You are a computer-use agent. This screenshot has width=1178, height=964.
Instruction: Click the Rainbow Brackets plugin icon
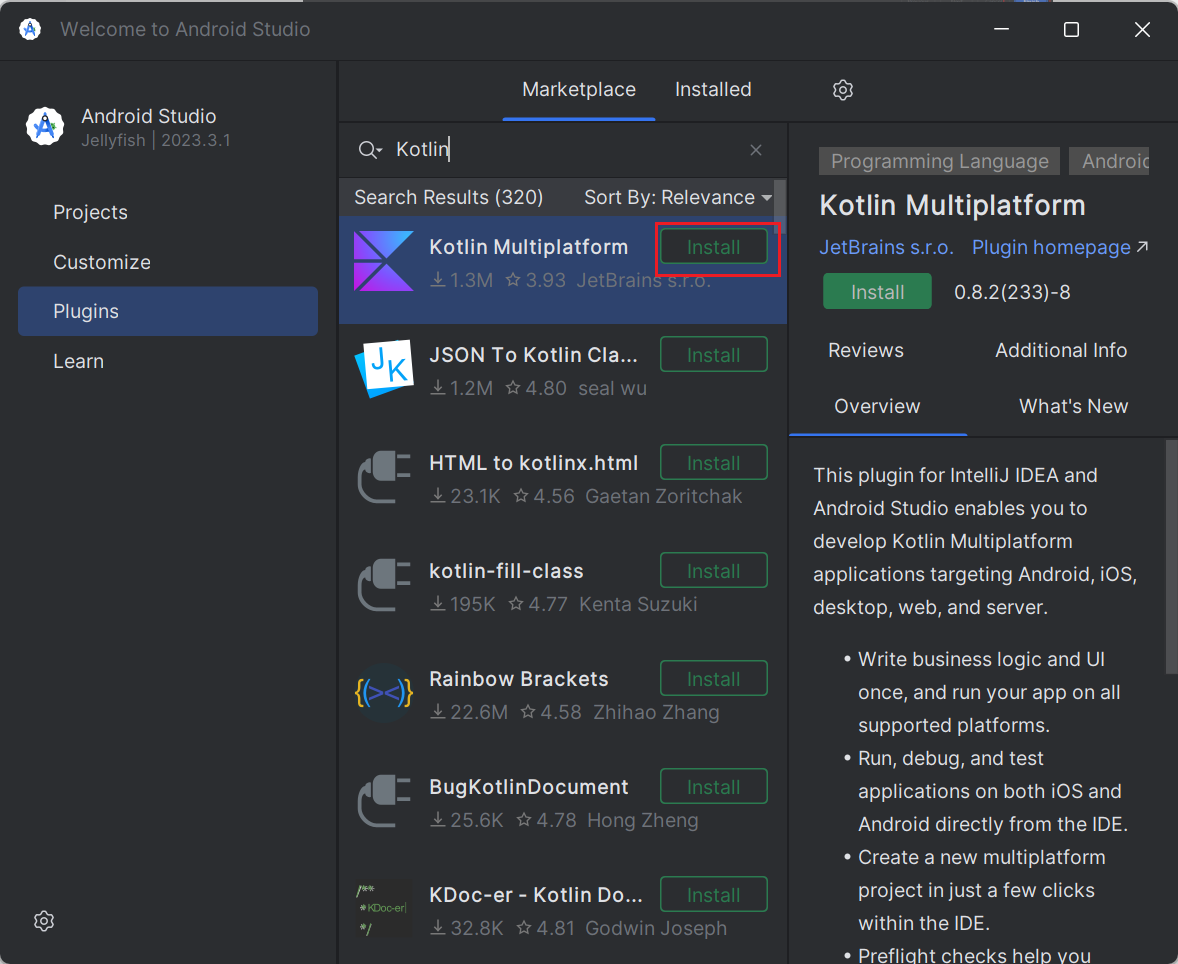coord(384,693)
